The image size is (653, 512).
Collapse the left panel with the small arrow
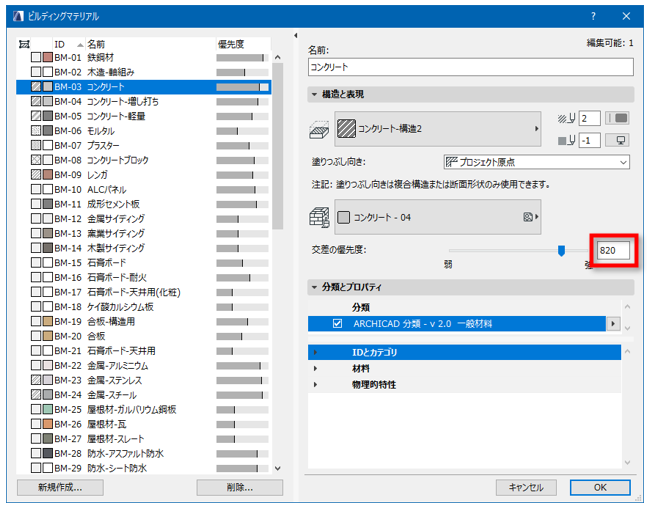pyautogui.click(x=296, y=36)
